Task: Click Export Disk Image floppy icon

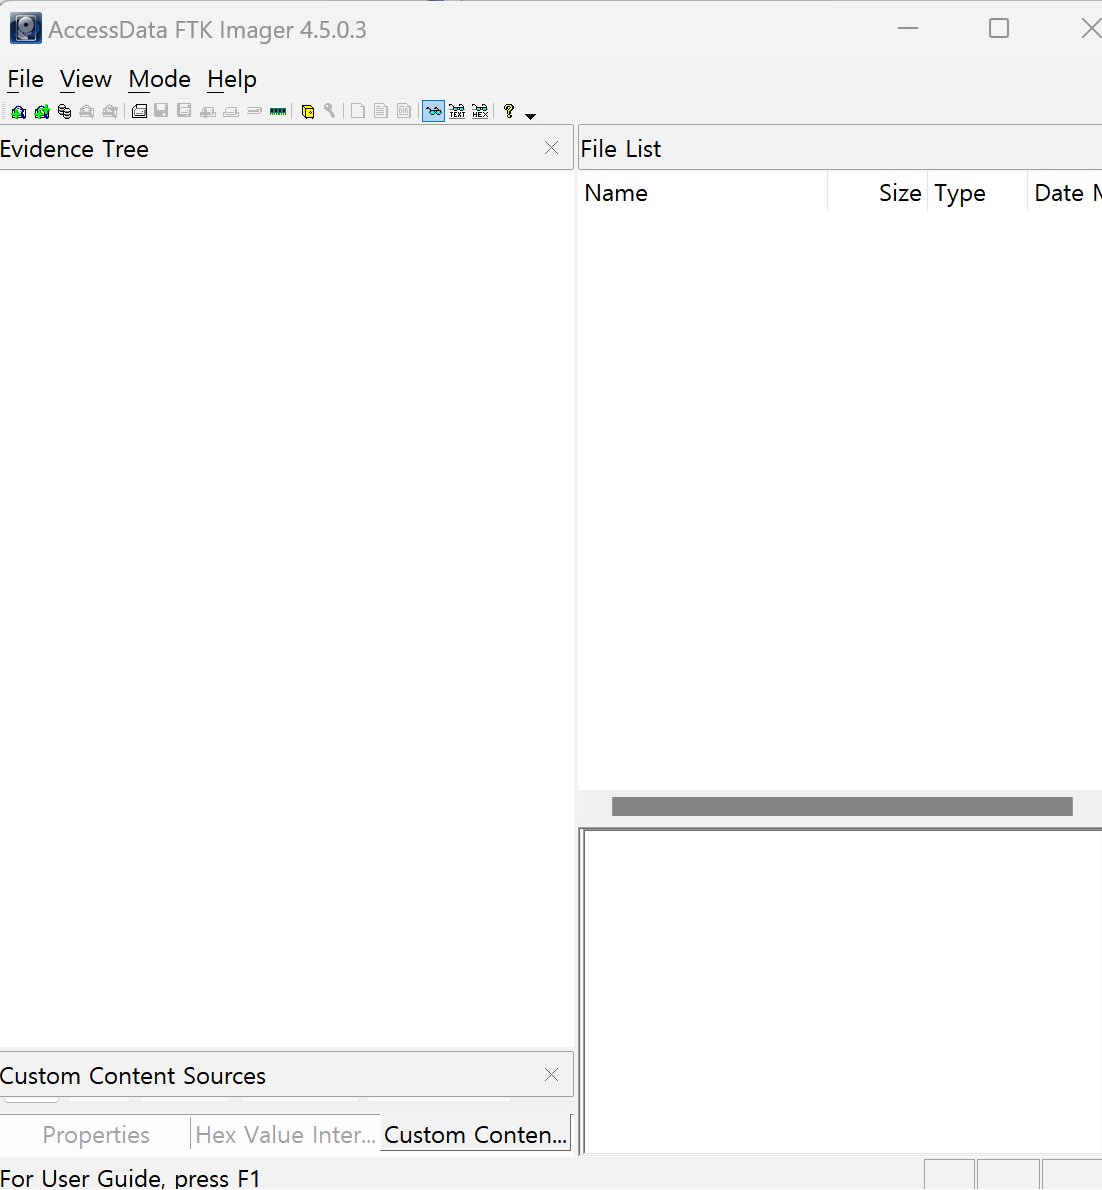Action: click(161, 112)
